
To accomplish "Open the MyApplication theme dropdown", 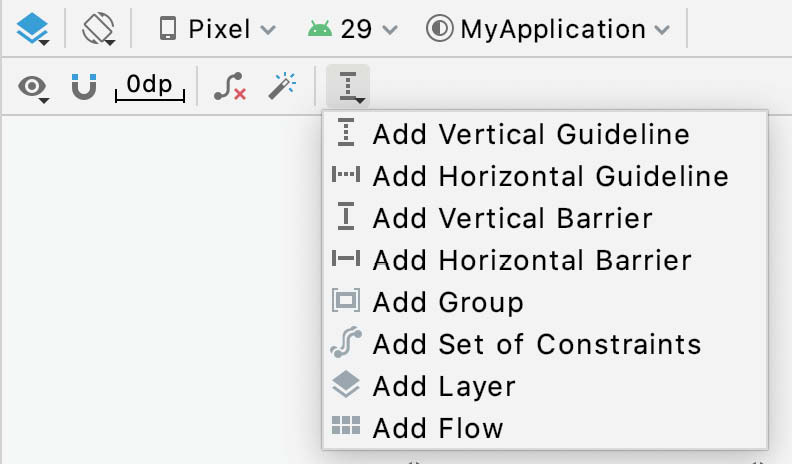I will (548, 29).
